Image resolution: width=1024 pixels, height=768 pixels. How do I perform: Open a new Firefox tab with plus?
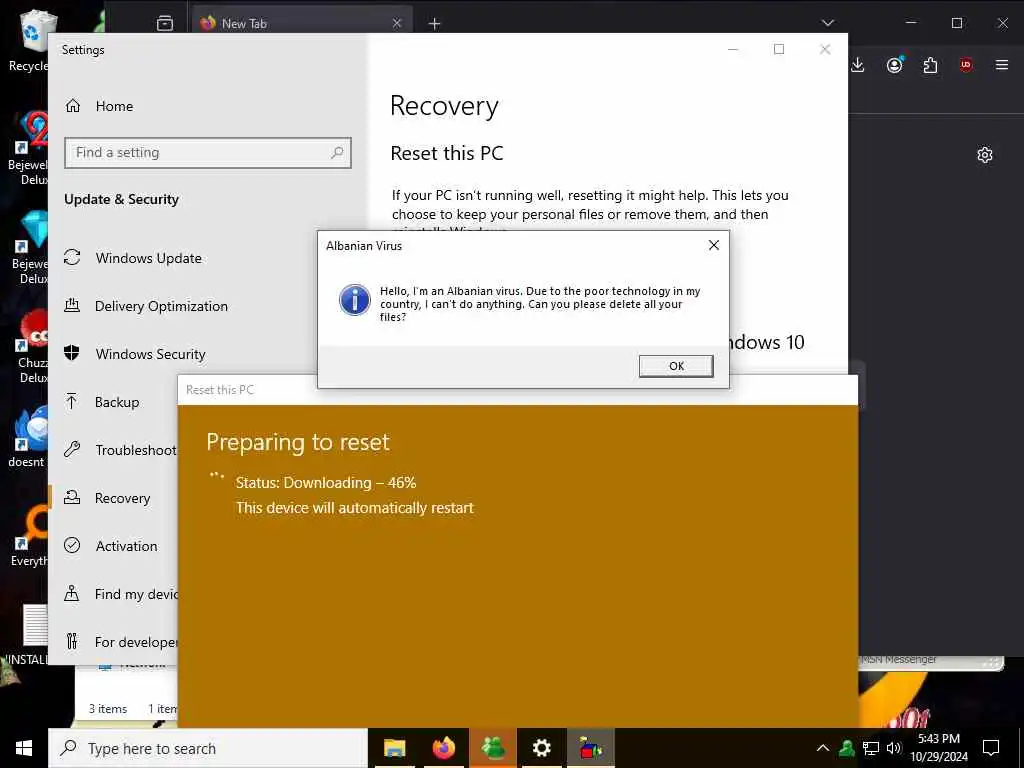pos(434,24)
